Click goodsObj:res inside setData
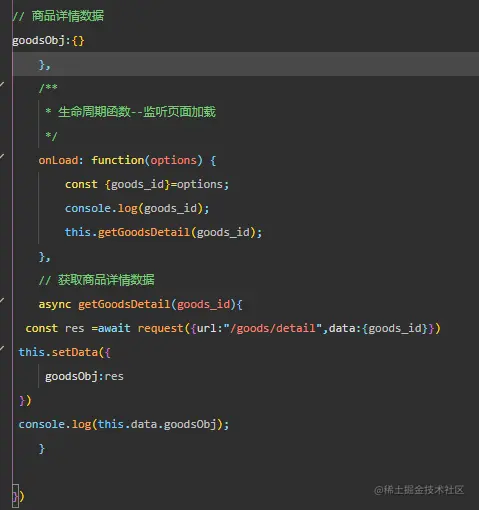Screen dimensions: 479x510 [x=84, y=376]
